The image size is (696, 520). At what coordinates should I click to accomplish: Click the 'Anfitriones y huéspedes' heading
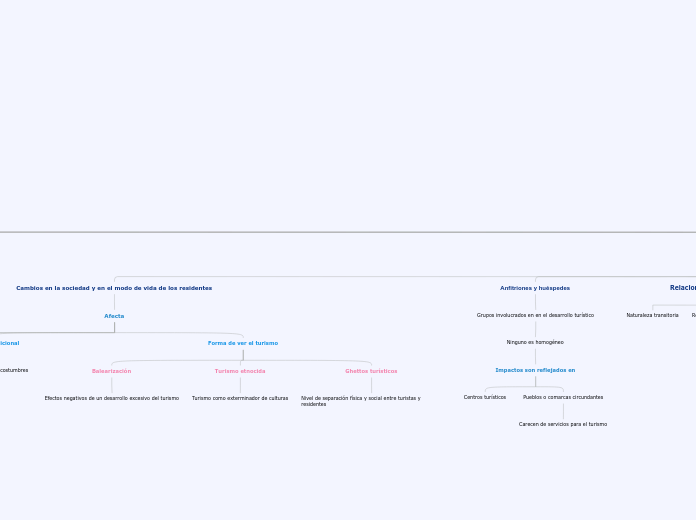pos(535,288)
